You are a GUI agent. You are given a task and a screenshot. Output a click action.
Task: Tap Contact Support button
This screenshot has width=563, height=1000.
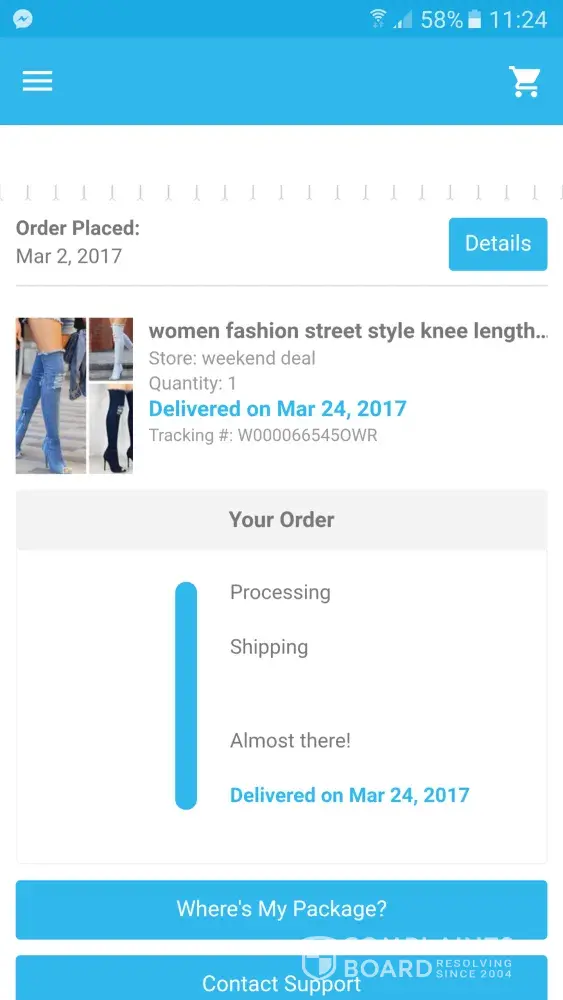[281, 978]
